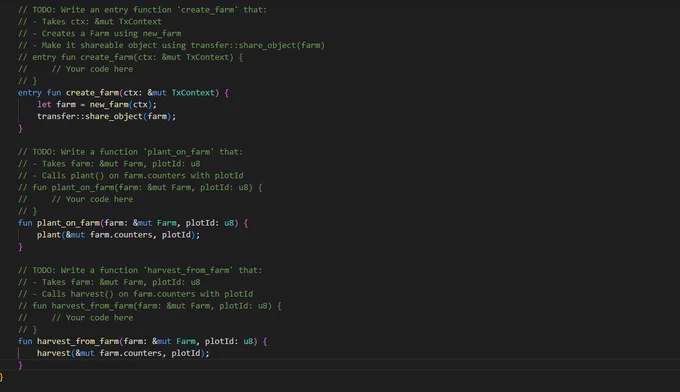Click the commented-out 'fun harvest_from_farm' line
Viewport: 680px width, 392px height.
(x=150, y=306)
